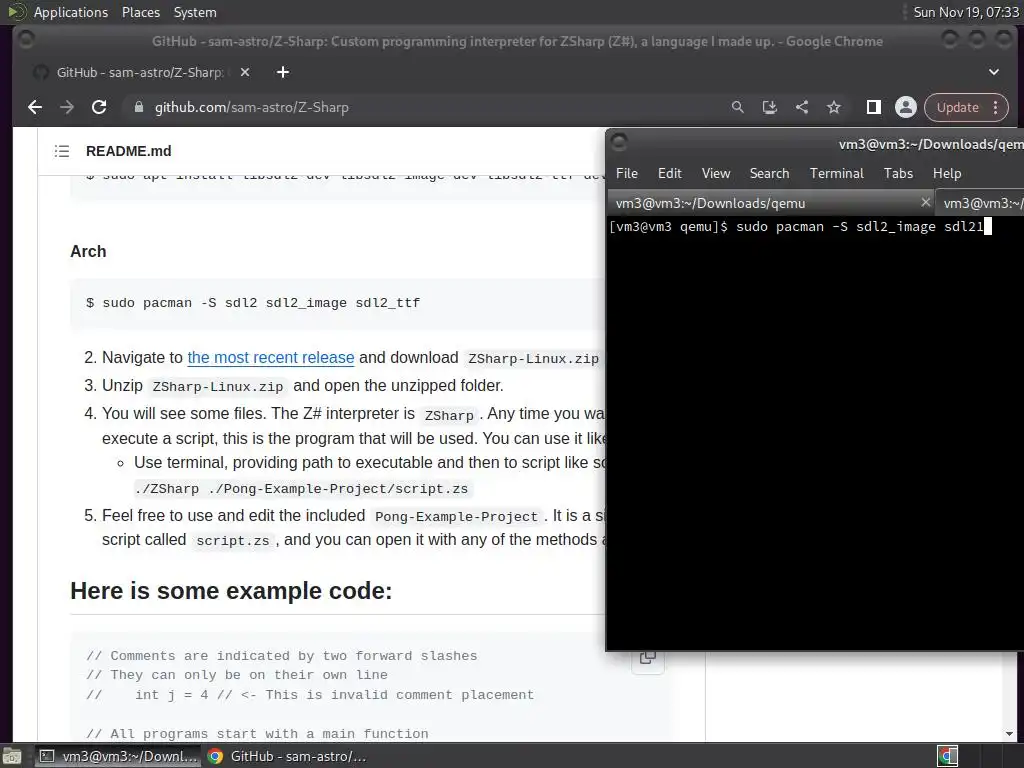The height and width of the screenshot is (768, 1024).
Task: Open the terminal File menu
Action: [x=626, y=173]
